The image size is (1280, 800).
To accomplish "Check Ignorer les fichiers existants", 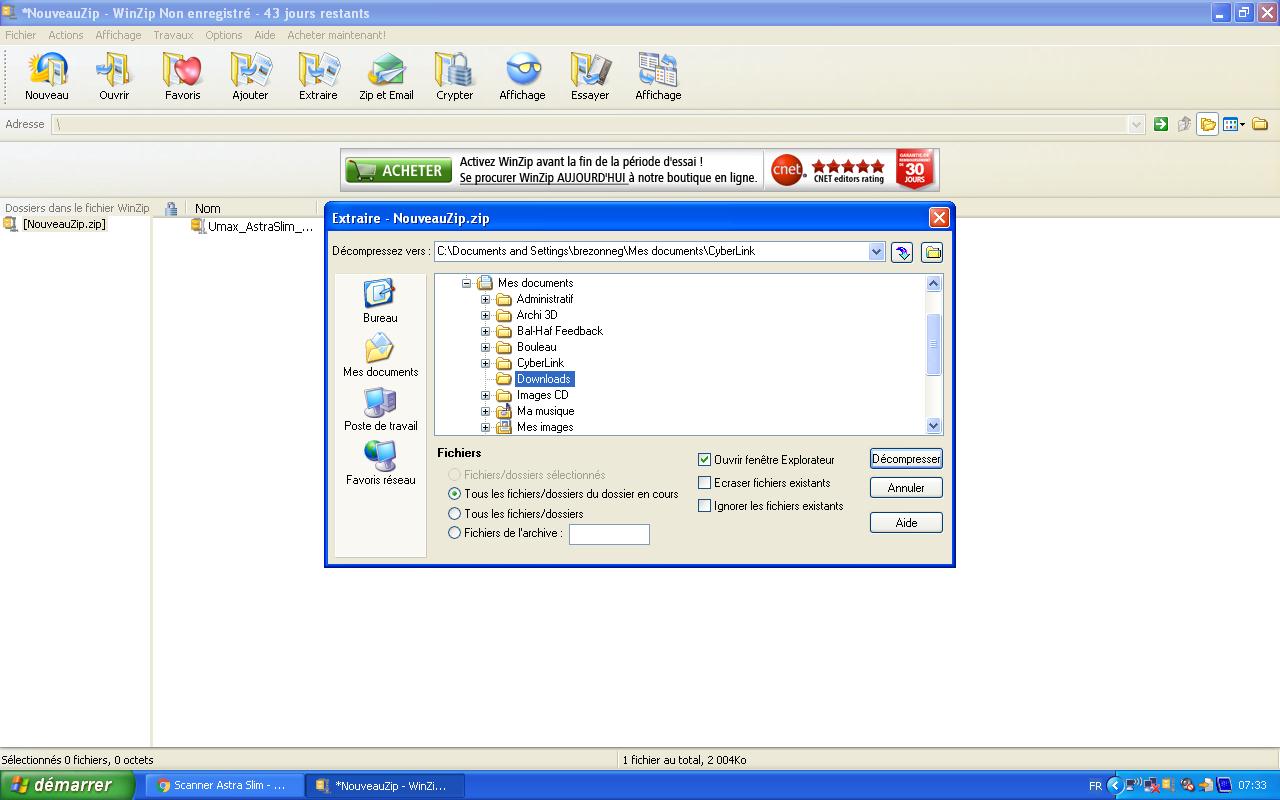I will point(704,506).
